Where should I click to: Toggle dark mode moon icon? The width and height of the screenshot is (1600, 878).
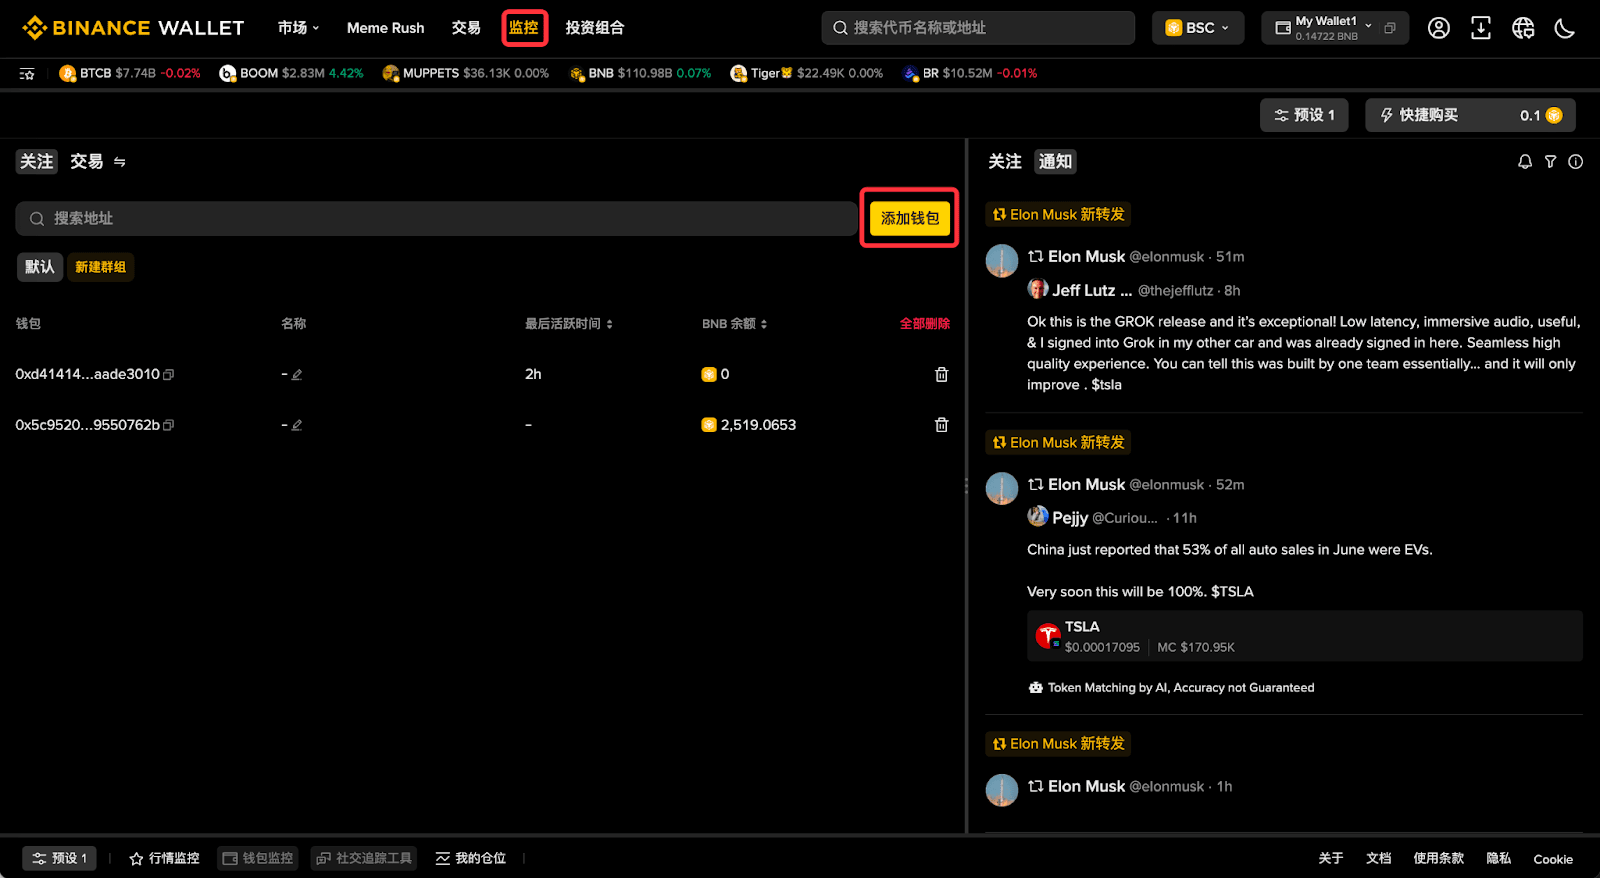point(1565,28)
